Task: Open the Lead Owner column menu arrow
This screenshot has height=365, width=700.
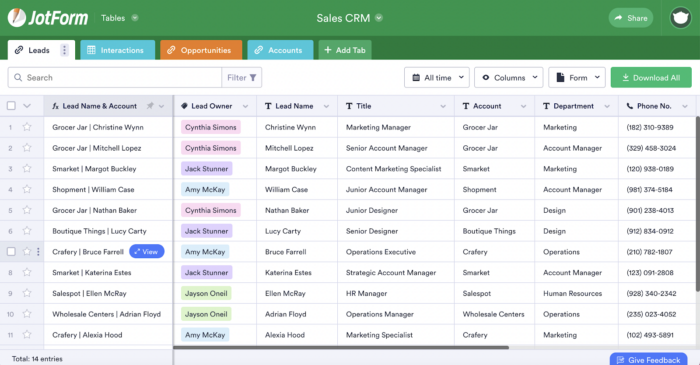Action: [x=245, y=106]
